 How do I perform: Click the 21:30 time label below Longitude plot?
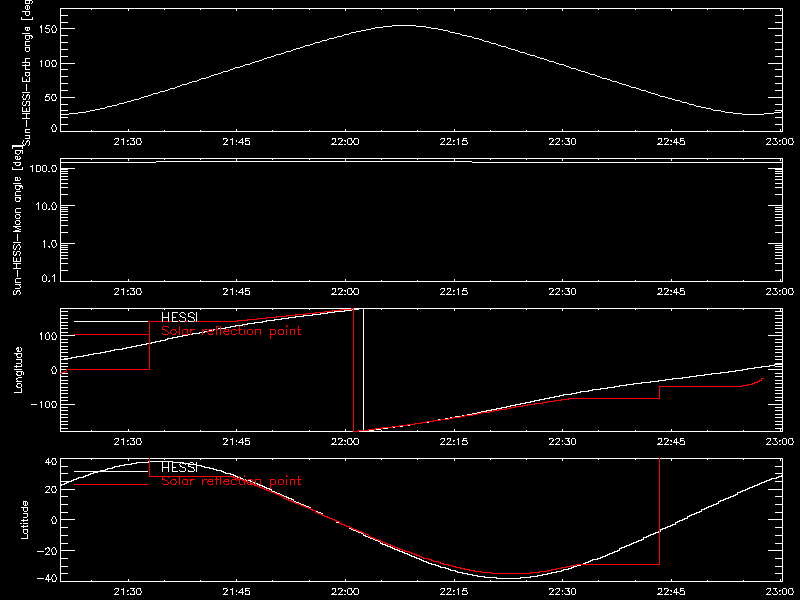click(x=128, y=442)
